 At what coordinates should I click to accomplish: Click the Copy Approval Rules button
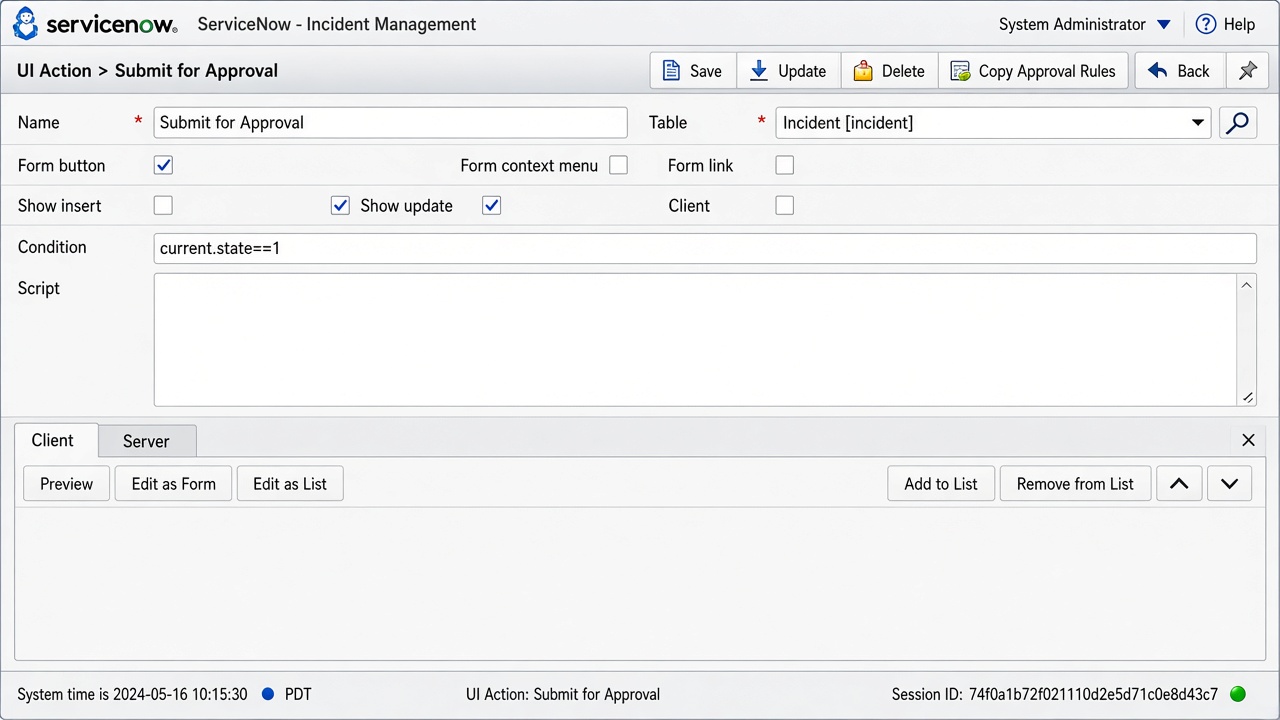(x=1033, y=71)
